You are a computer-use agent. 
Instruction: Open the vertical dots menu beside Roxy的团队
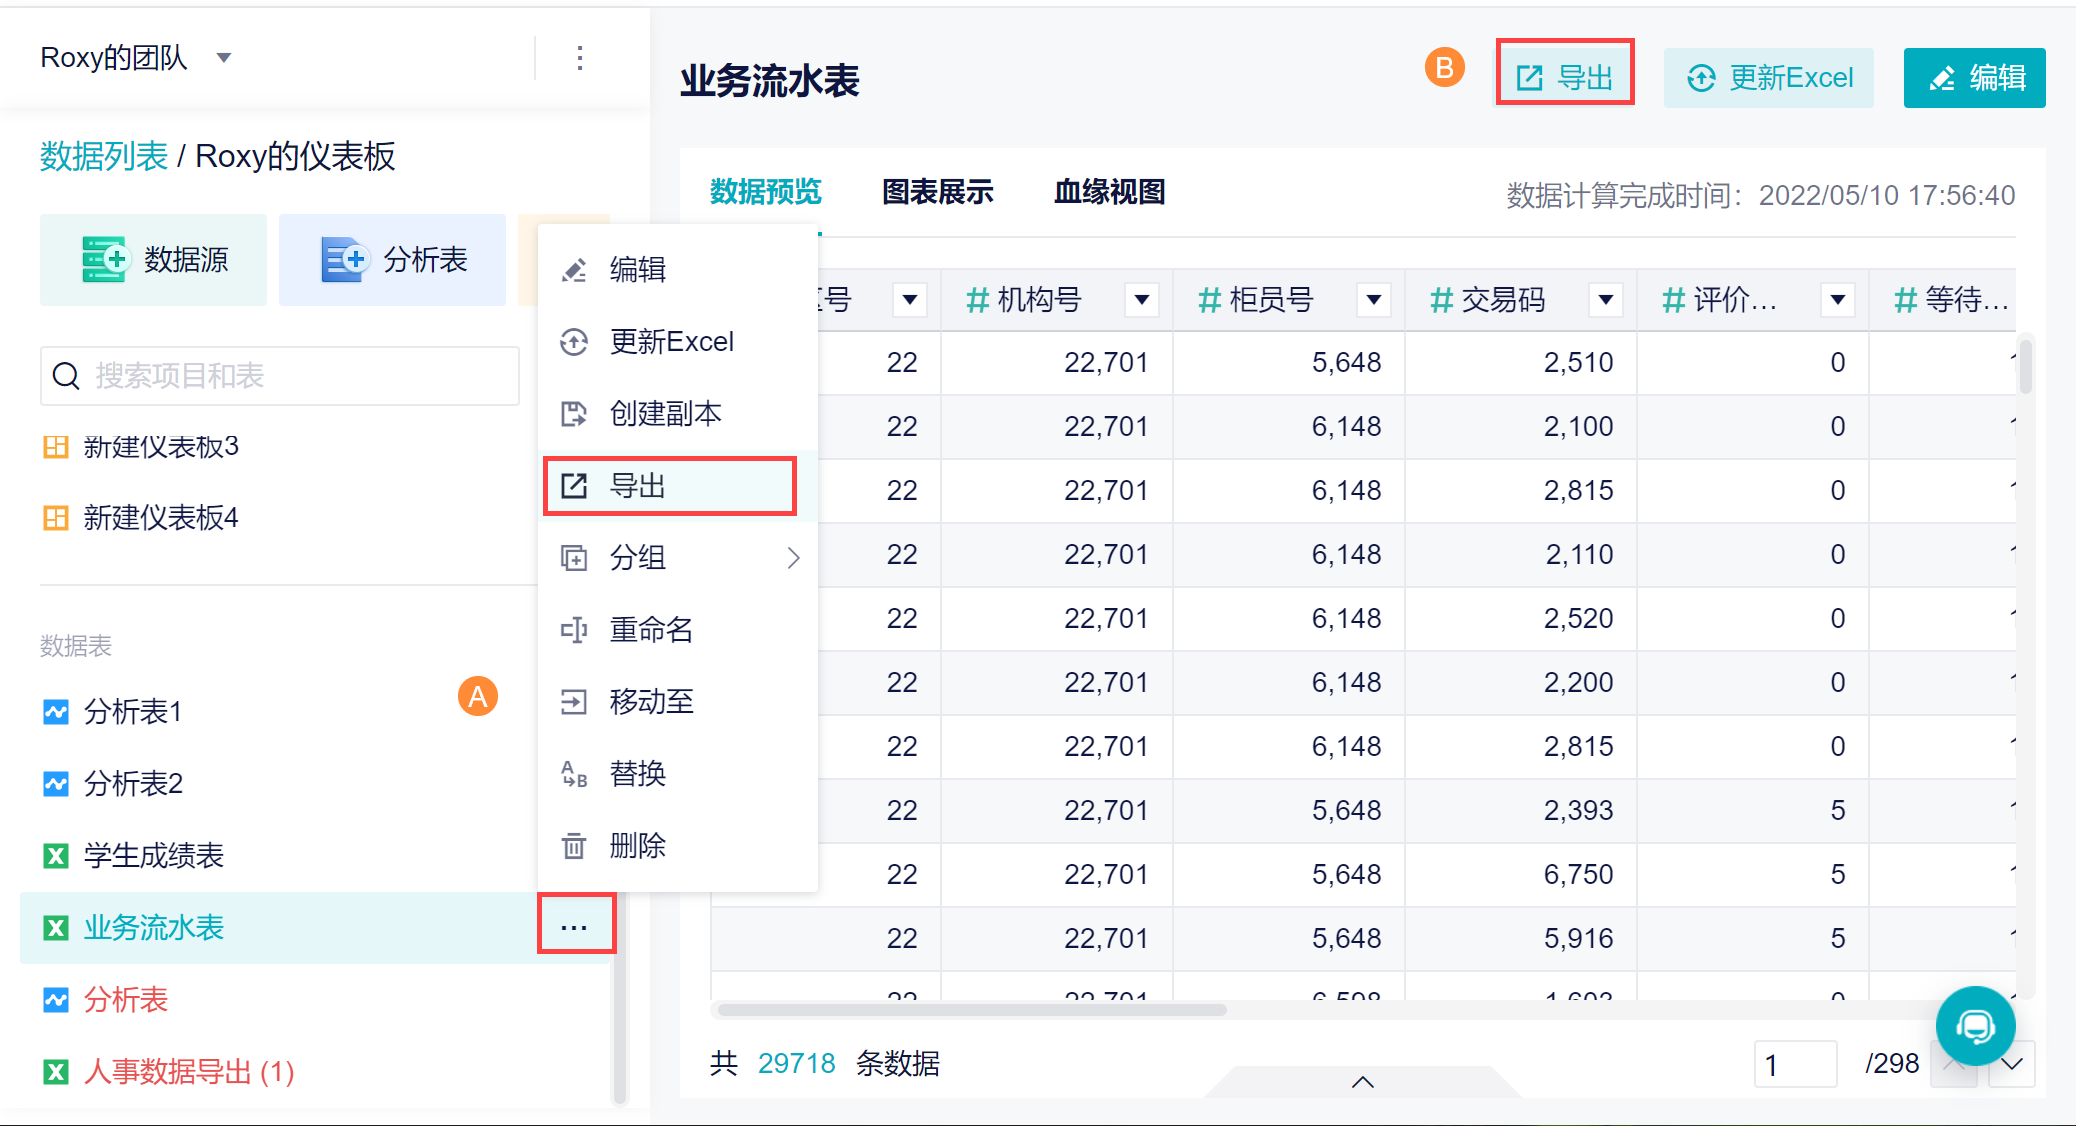point(580,58)
